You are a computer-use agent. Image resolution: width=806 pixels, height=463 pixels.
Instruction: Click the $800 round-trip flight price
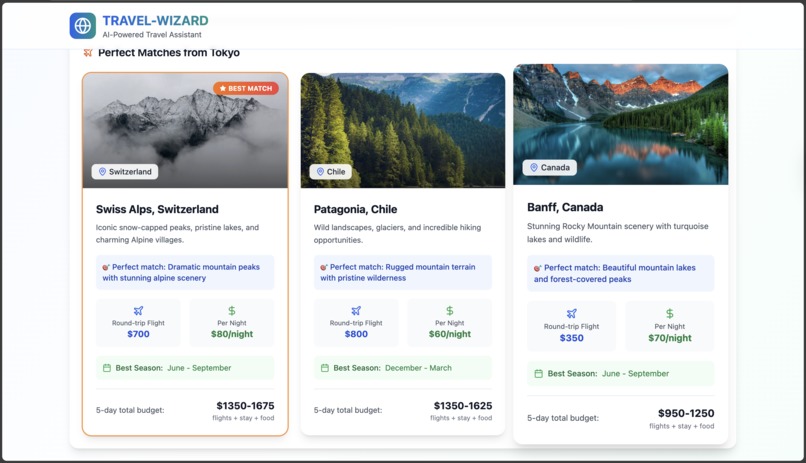pos(356,334)
